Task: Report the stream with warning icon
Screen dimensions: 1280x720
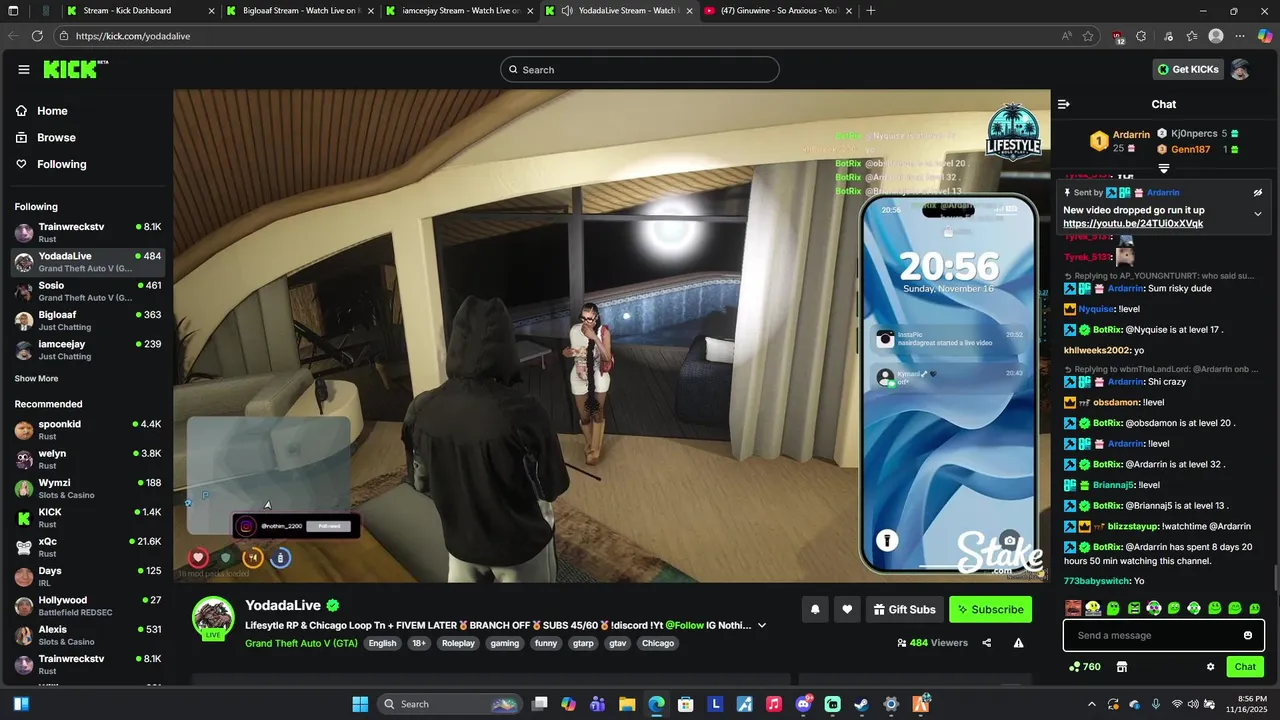Action: pyautogui.click(x=1018, y=643)
